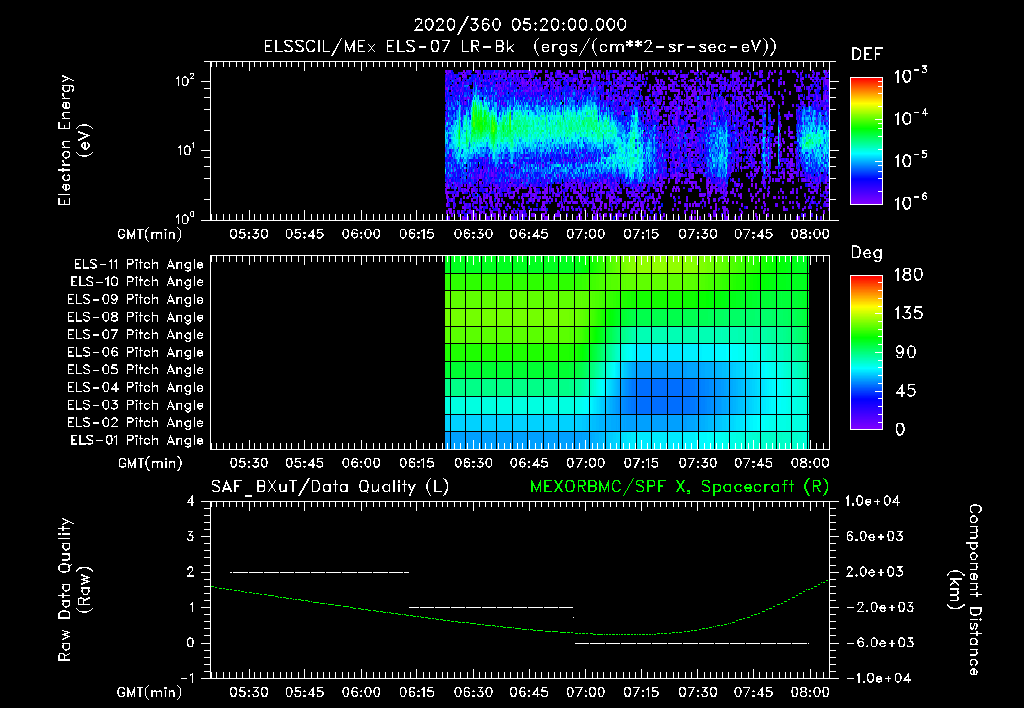Image resolution: width=1024 pixels, height=708 pixels.
Task: Click the Deg label above pitch color bar
Action: [866, 253]
